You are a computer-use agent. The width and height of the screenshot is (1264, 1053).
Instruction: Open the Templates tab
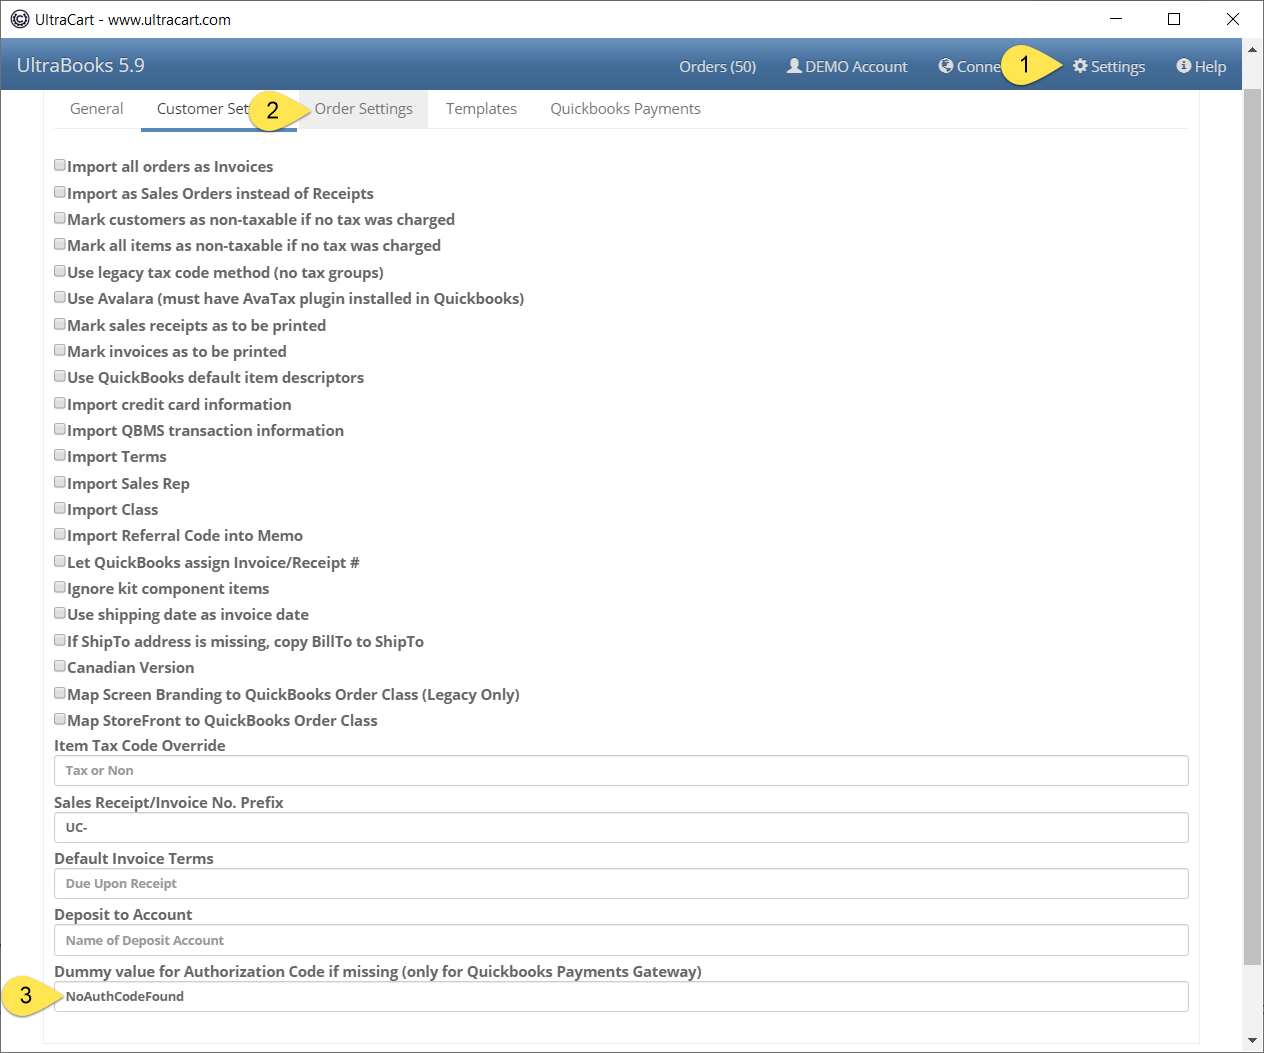481,109
